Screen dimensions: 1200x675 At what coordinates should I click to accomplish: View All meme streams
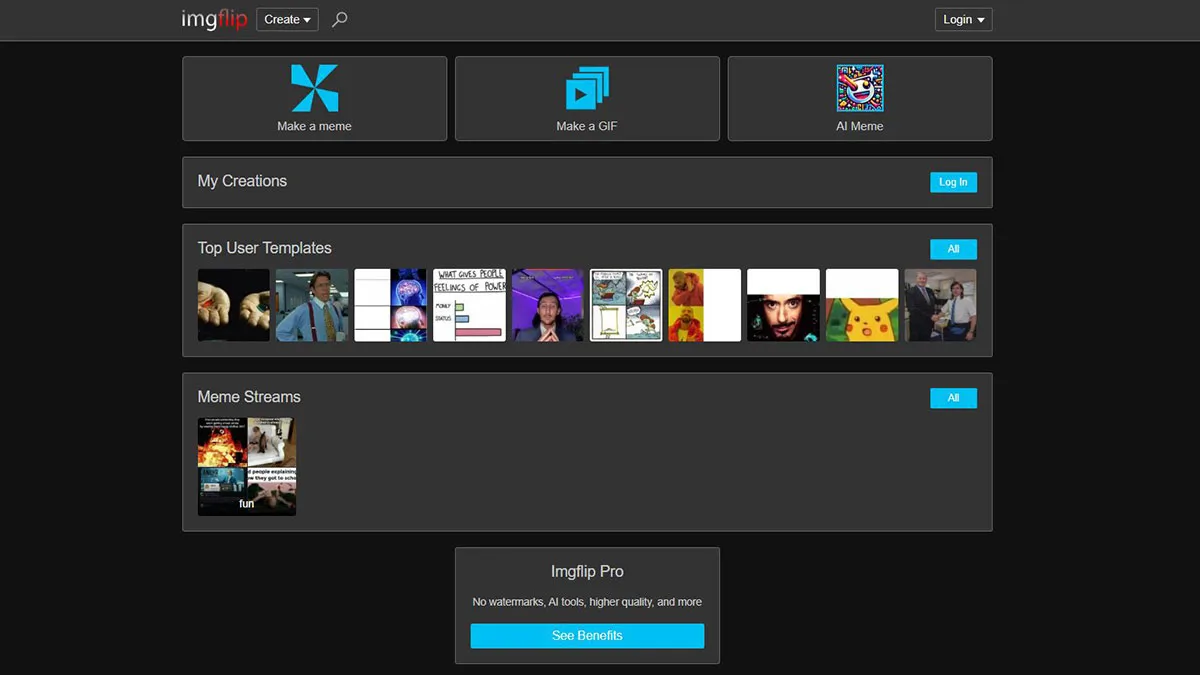click(953, 398)
